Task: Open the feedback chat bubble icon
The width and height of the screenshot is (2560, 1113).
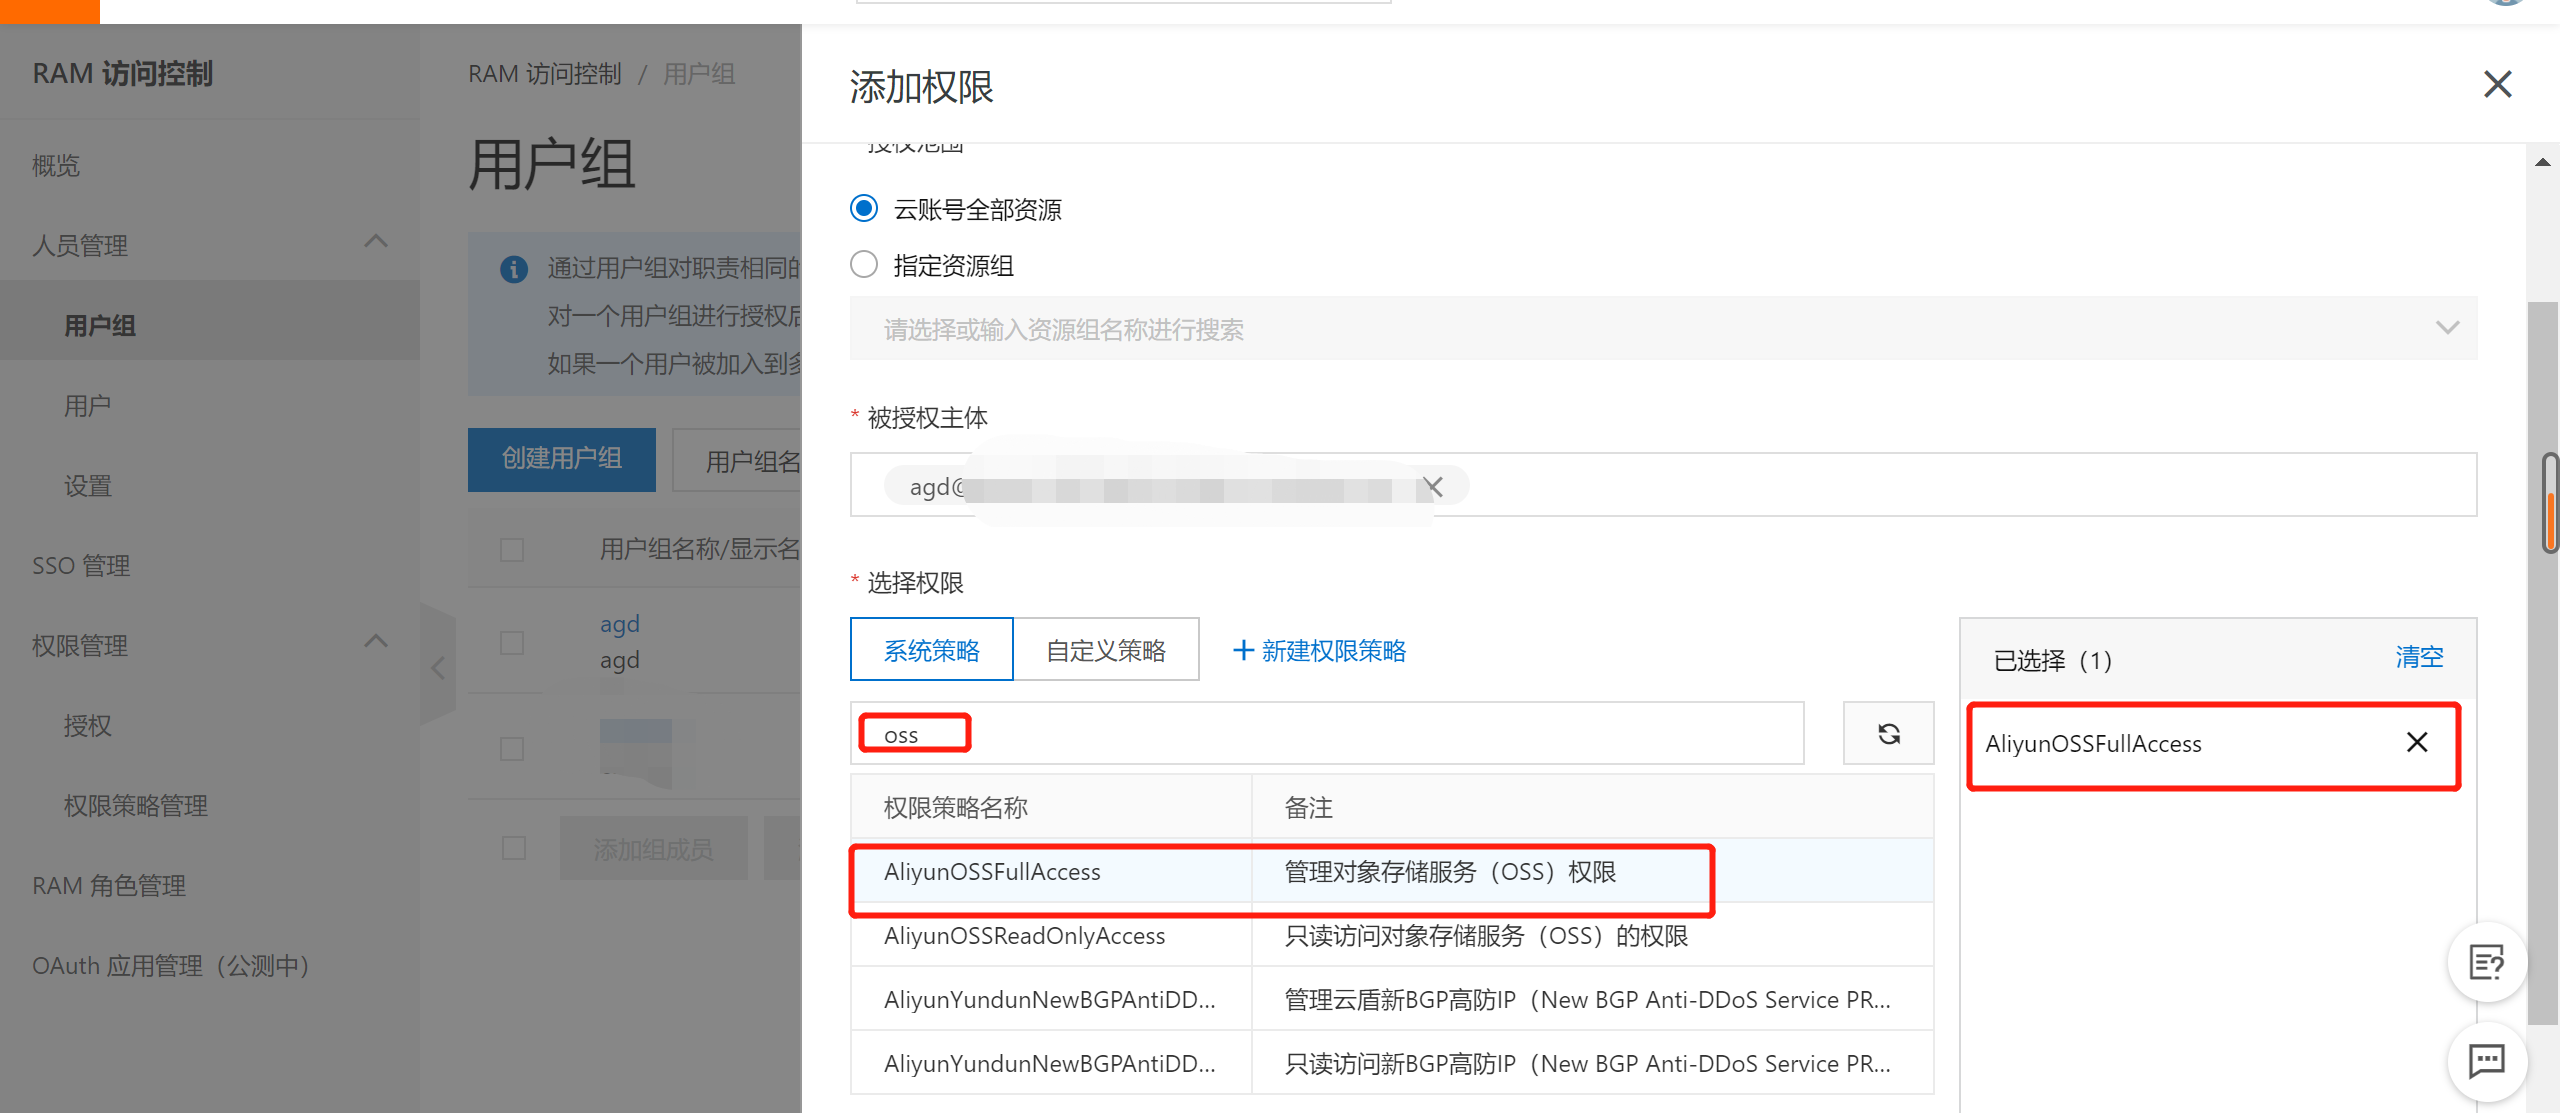Action: (2487, 1062)
